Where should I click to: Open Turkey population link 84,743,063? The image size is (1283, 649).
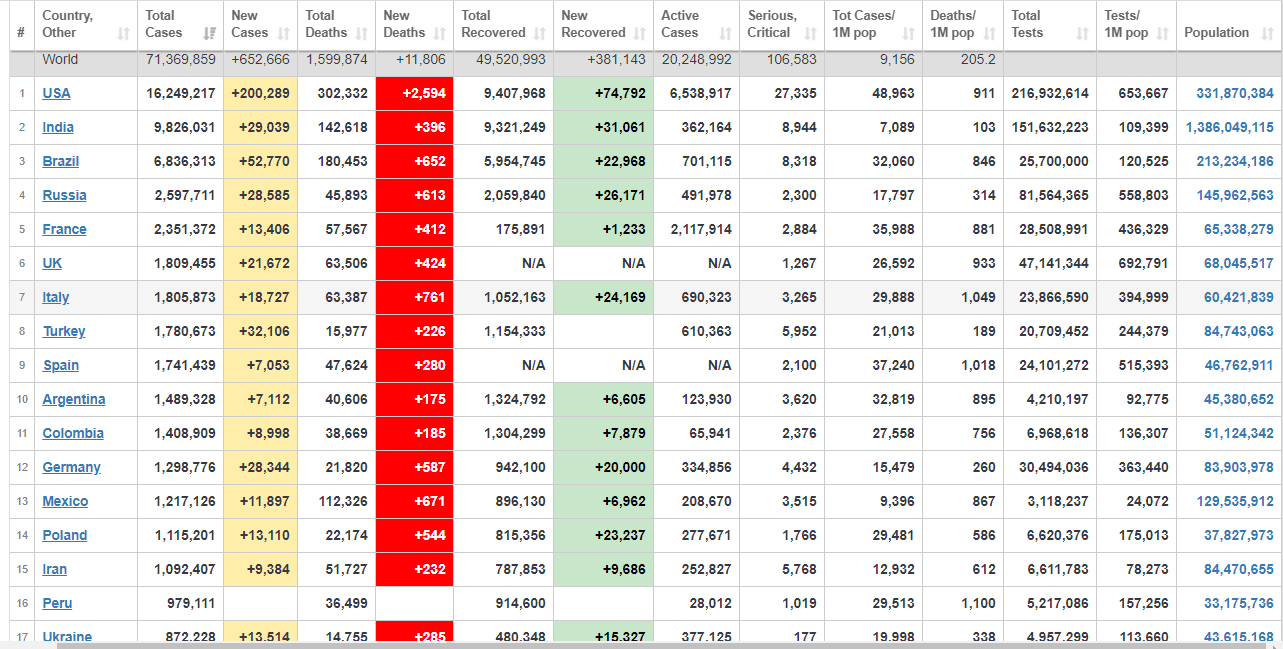pos(1239,331)
